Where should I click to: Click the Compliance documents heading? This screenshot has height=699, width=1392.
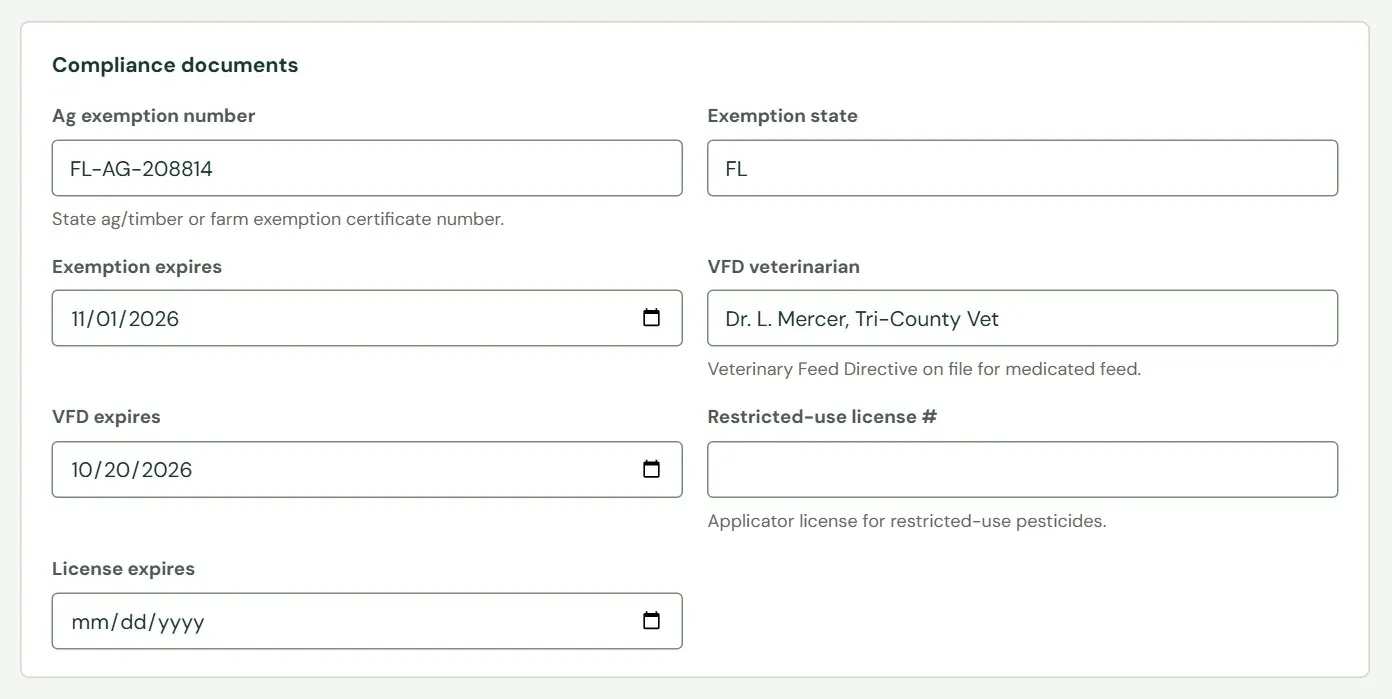175,65
